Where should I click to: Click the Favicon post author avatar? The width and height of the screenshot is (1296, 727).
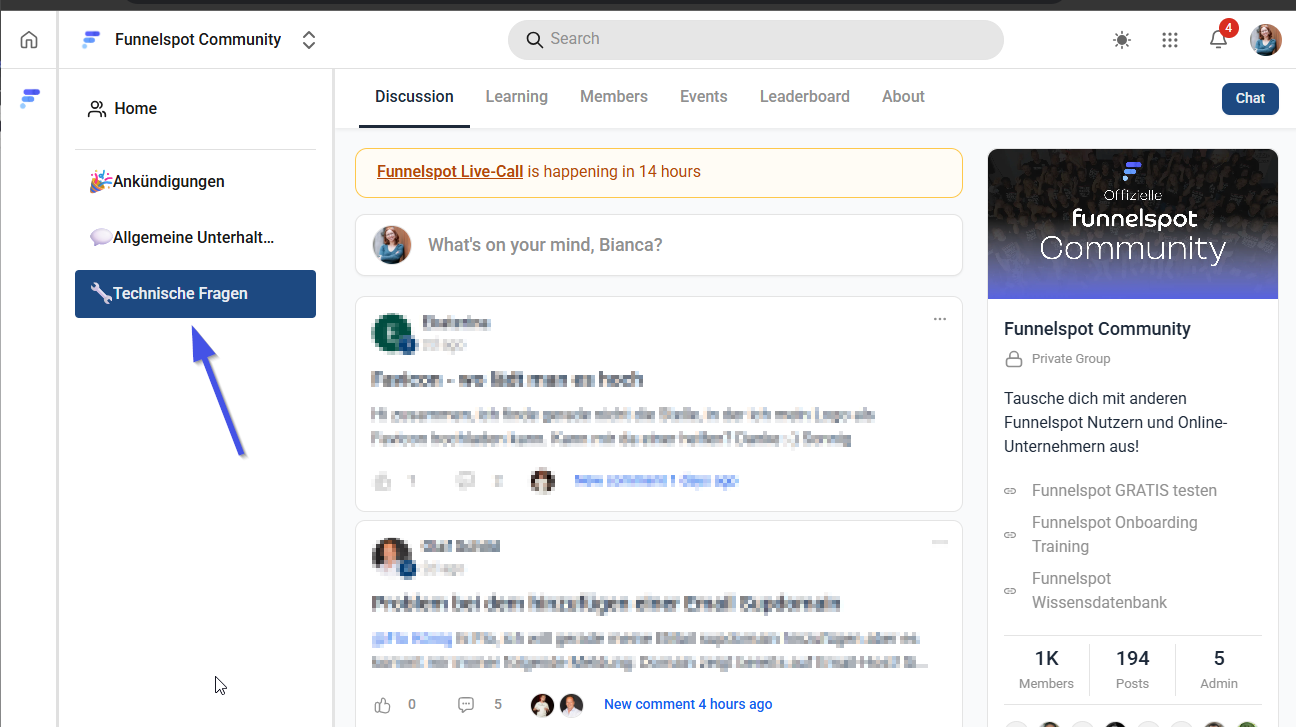tap(391, 333)
